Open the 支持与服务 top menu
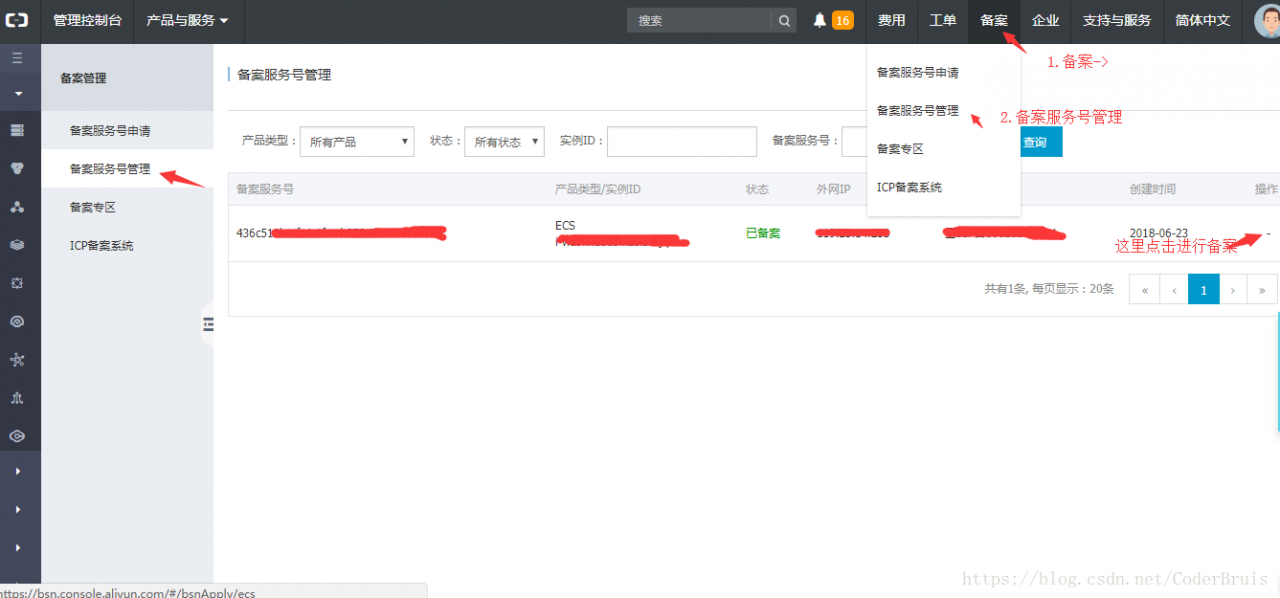Screen dimensions: 1280x598 coord(1117,20)
